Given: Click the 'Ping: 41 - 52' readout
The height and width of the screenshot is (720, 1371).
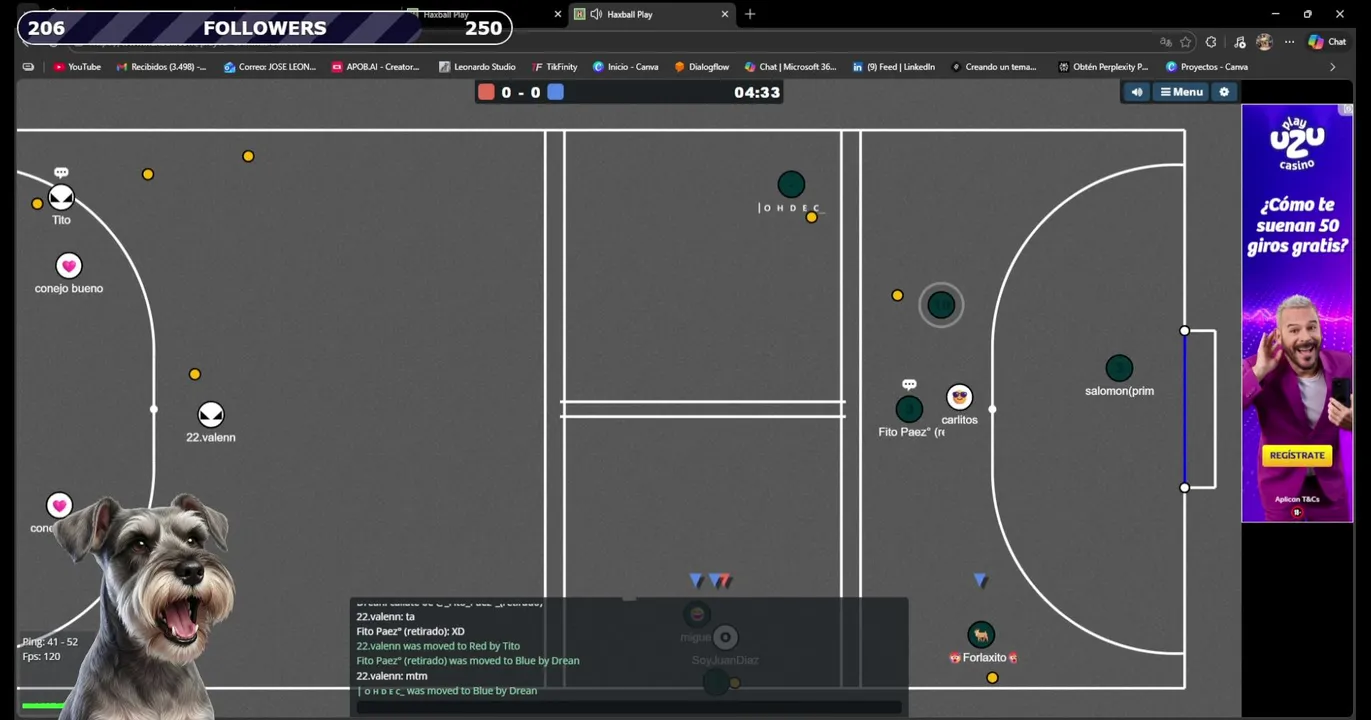Looking at the screenshot, I should (50, 642).
